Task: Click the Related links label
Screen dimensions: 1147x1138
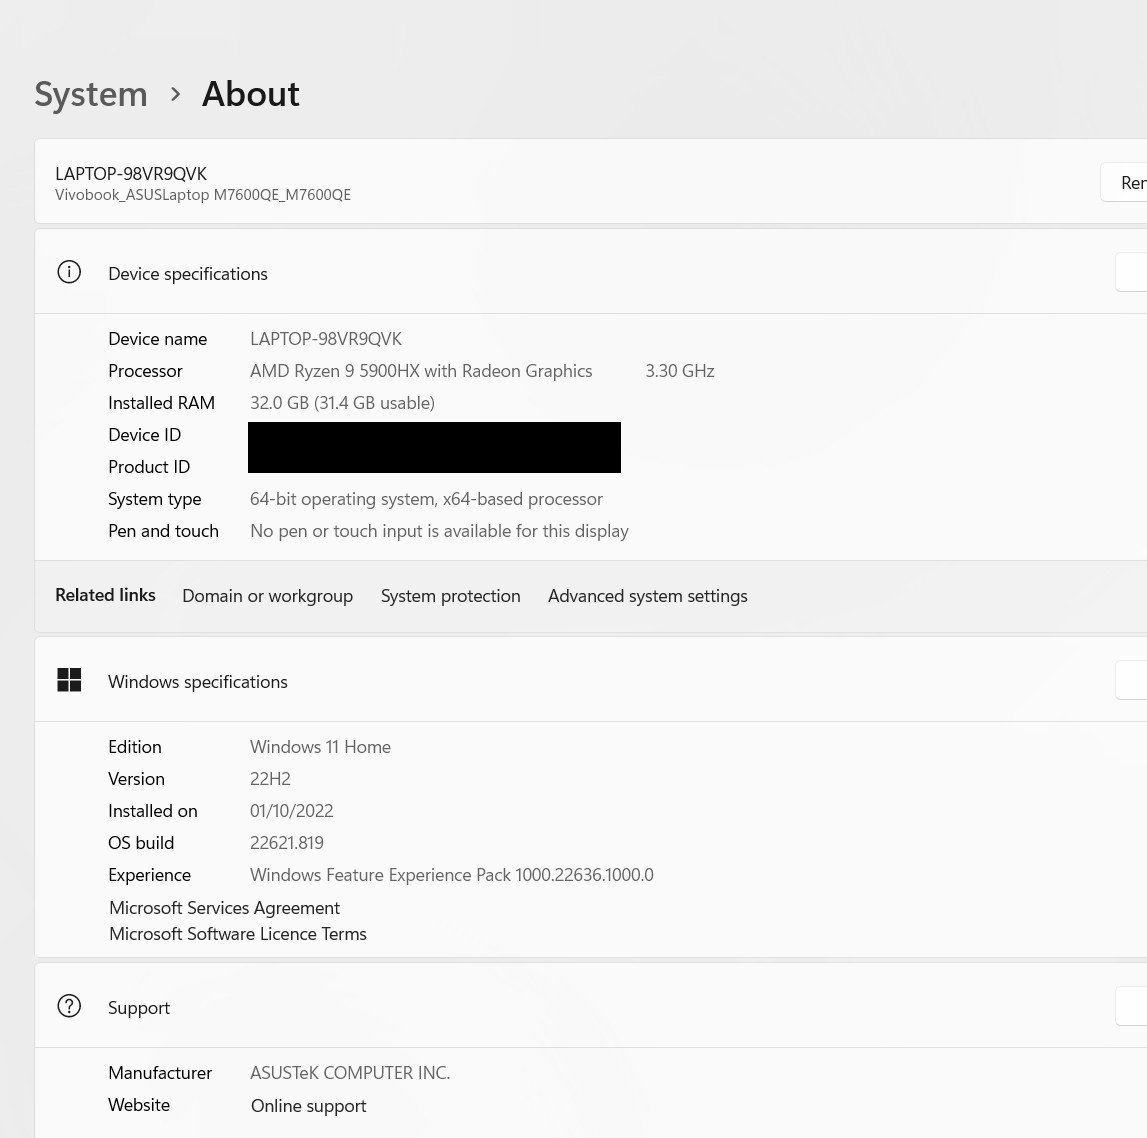Action: (105, 595)
